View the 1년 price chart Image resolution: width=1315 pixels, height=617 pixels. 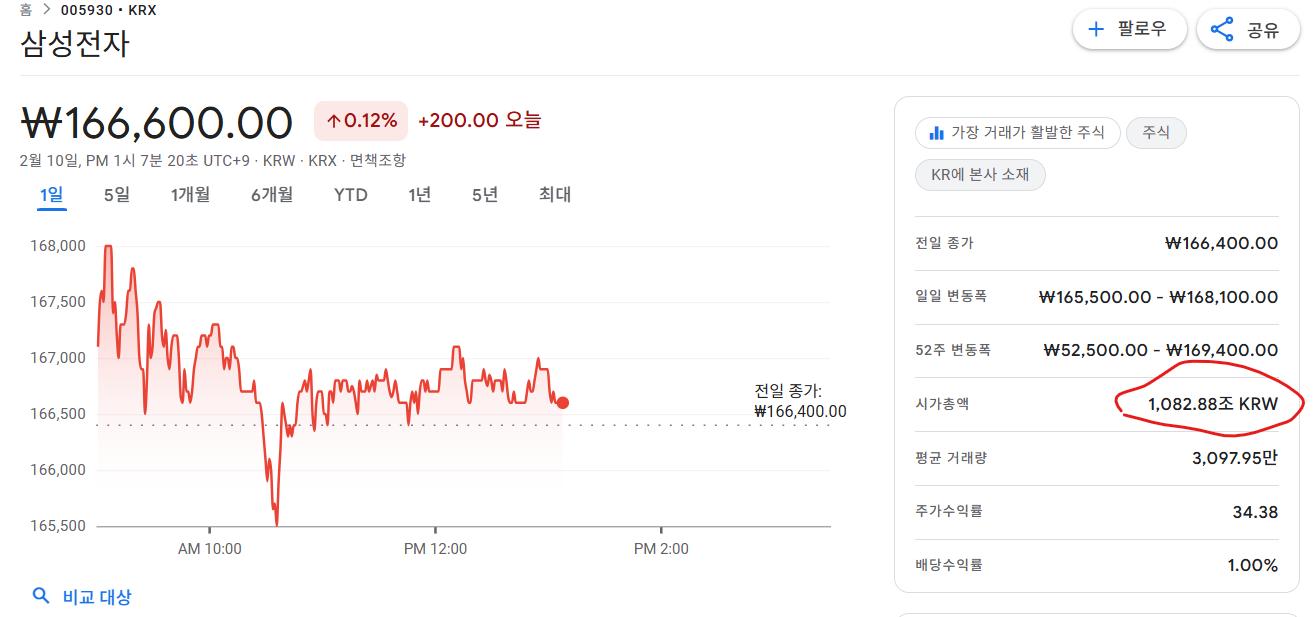tap(420, 195)
